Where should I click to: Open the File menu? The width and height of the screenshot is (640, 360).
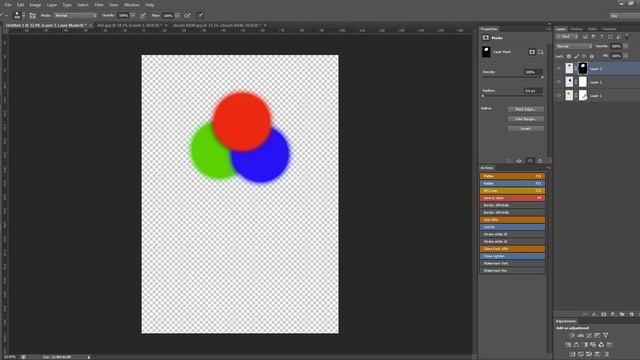[x=8, y=5]
